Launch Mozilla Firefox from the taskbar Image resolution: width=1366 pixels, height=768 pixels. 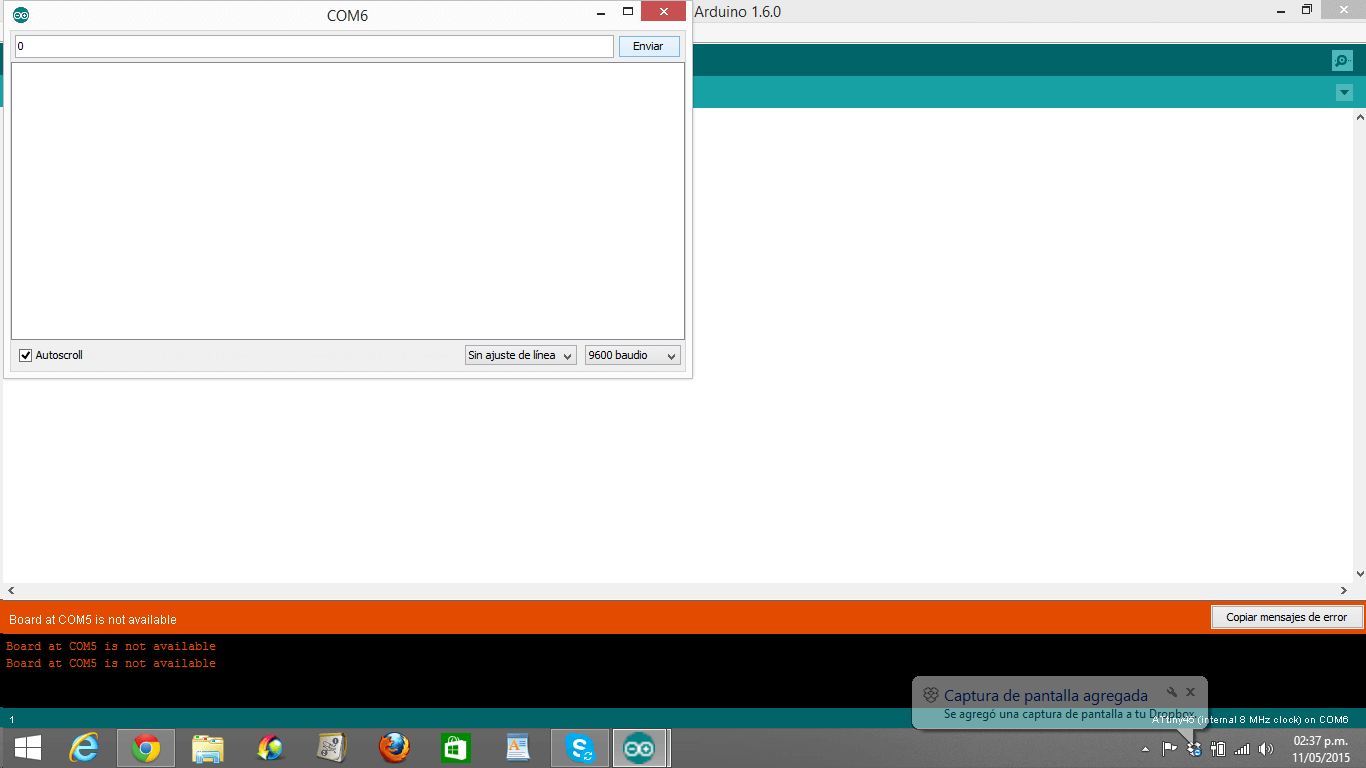pyautogui.click(x=394, y=748)
